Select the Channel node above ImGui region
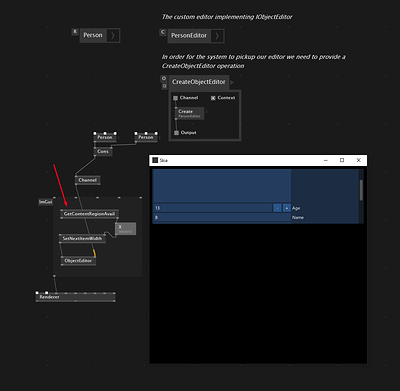Image resolution: width=400 pixels, height=391 pixels. (x=88, y=180)
